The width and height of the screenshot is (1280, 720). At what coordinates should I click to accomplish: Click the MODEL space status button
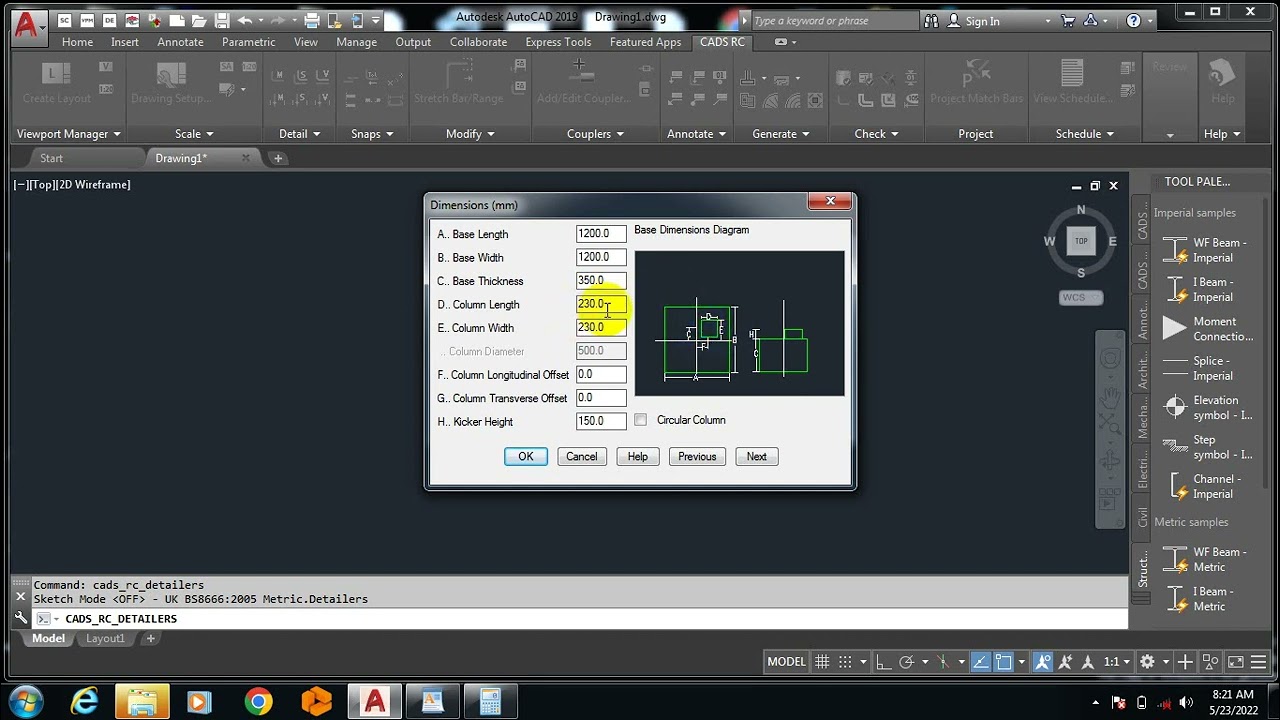click(x=786, y=661)
